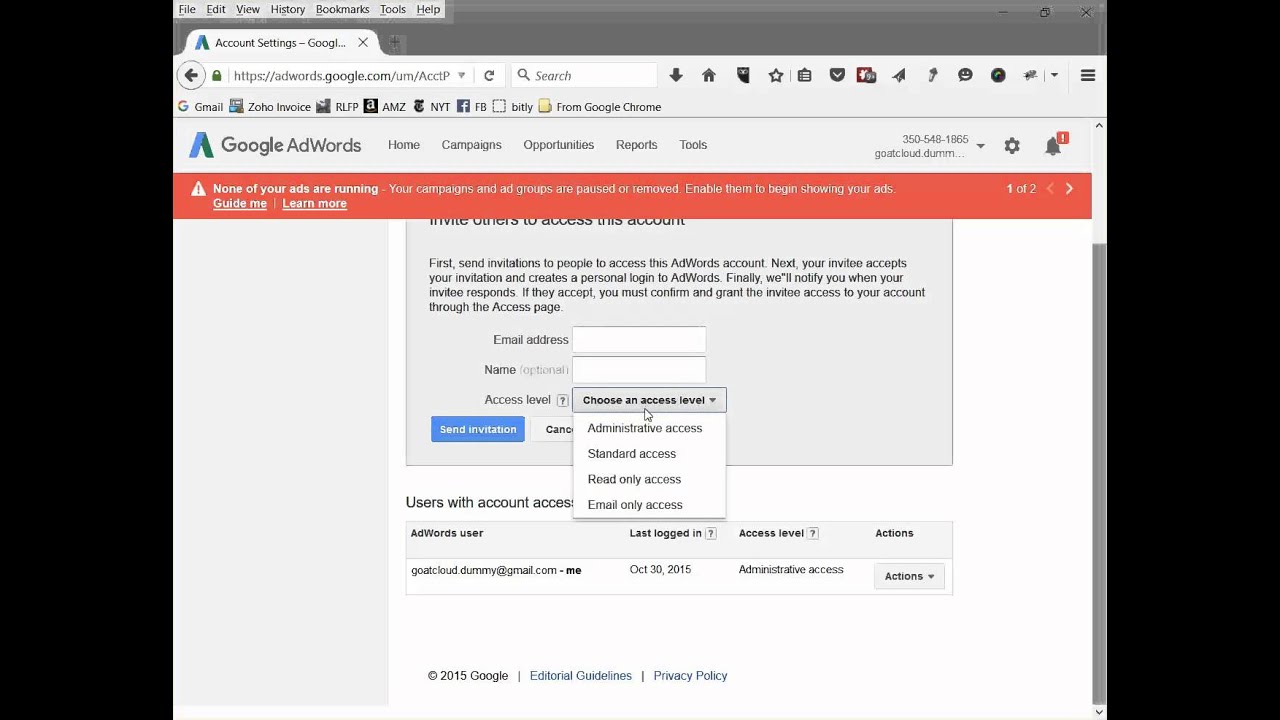The width and height of the screenshot is (1280, 720).
Task: Reload the page with the refresh icon
Action: click(489, 75)
